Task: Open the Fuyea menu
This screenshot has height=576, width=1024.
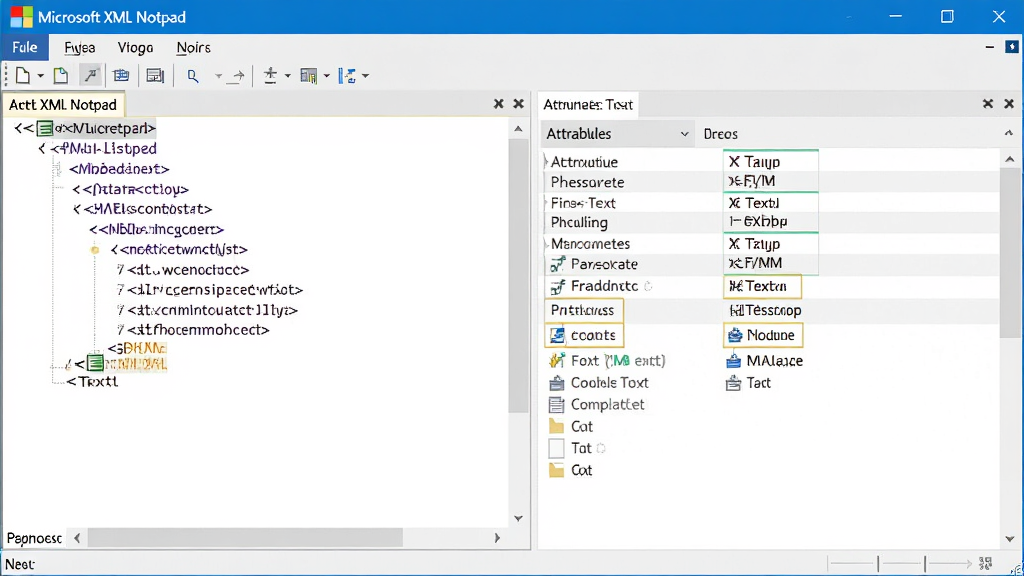Action: pyautogui.click(x=80, y=48)
